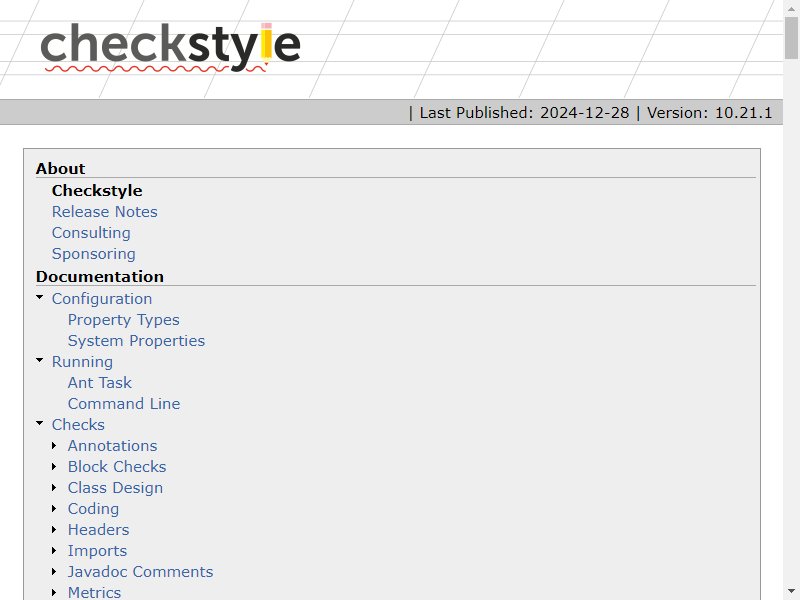Open the Ant Task page

pos(99,383)
